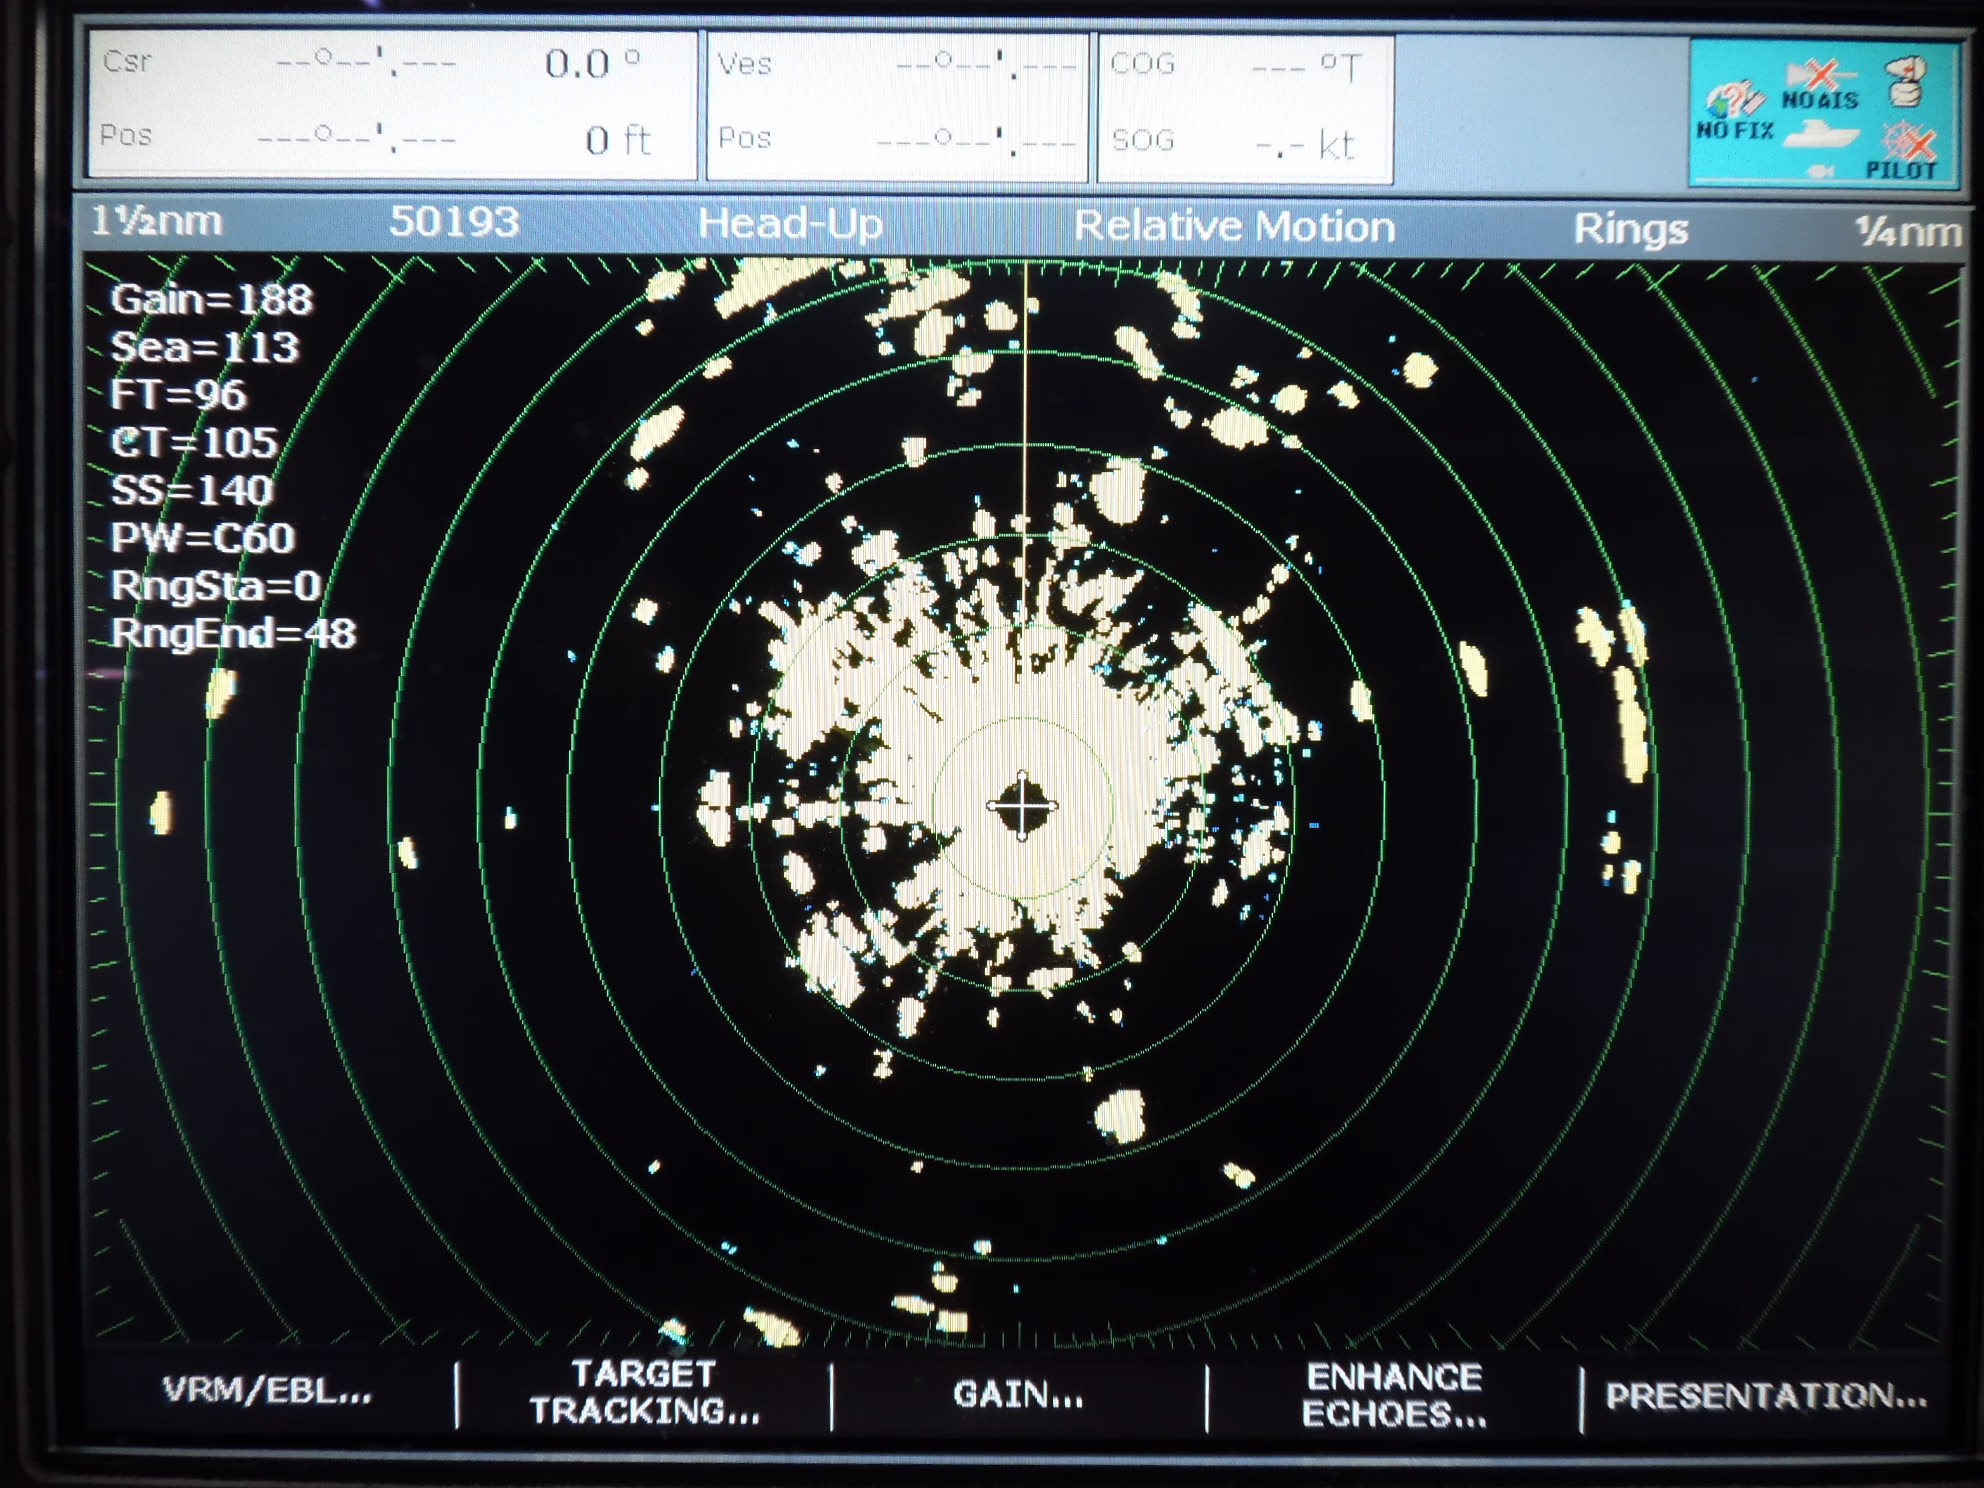The image size is (1984, 1488).
Task: Click the hand holding rope icon
Action: tap(1905, 82)
